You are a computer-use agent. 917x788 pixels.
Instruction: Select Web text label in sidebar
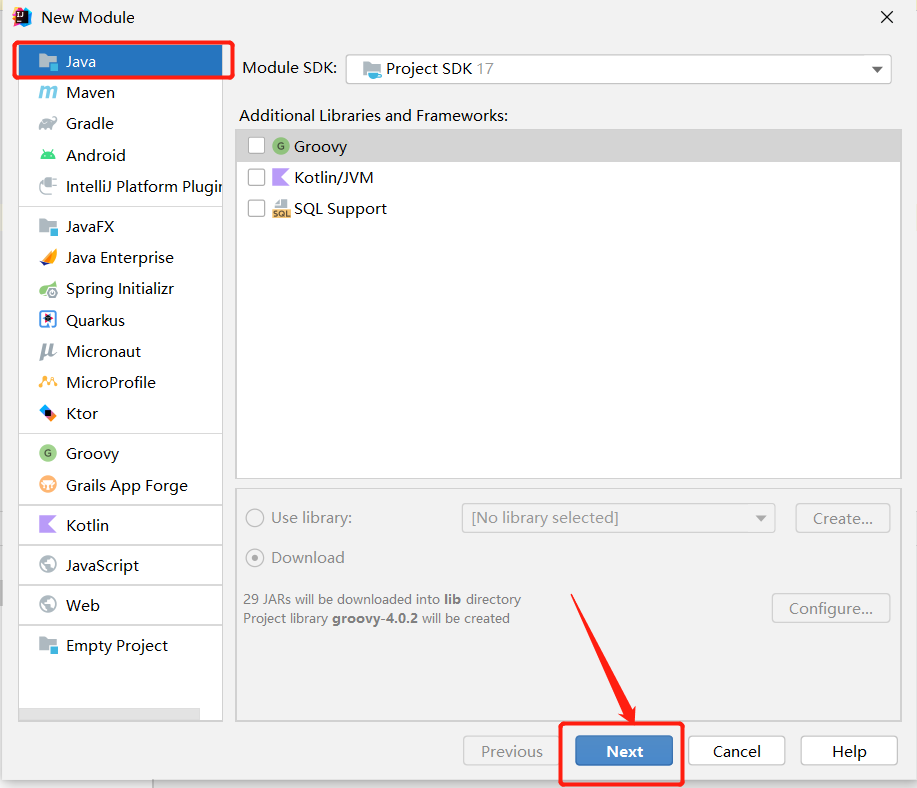tap(82, 605)
